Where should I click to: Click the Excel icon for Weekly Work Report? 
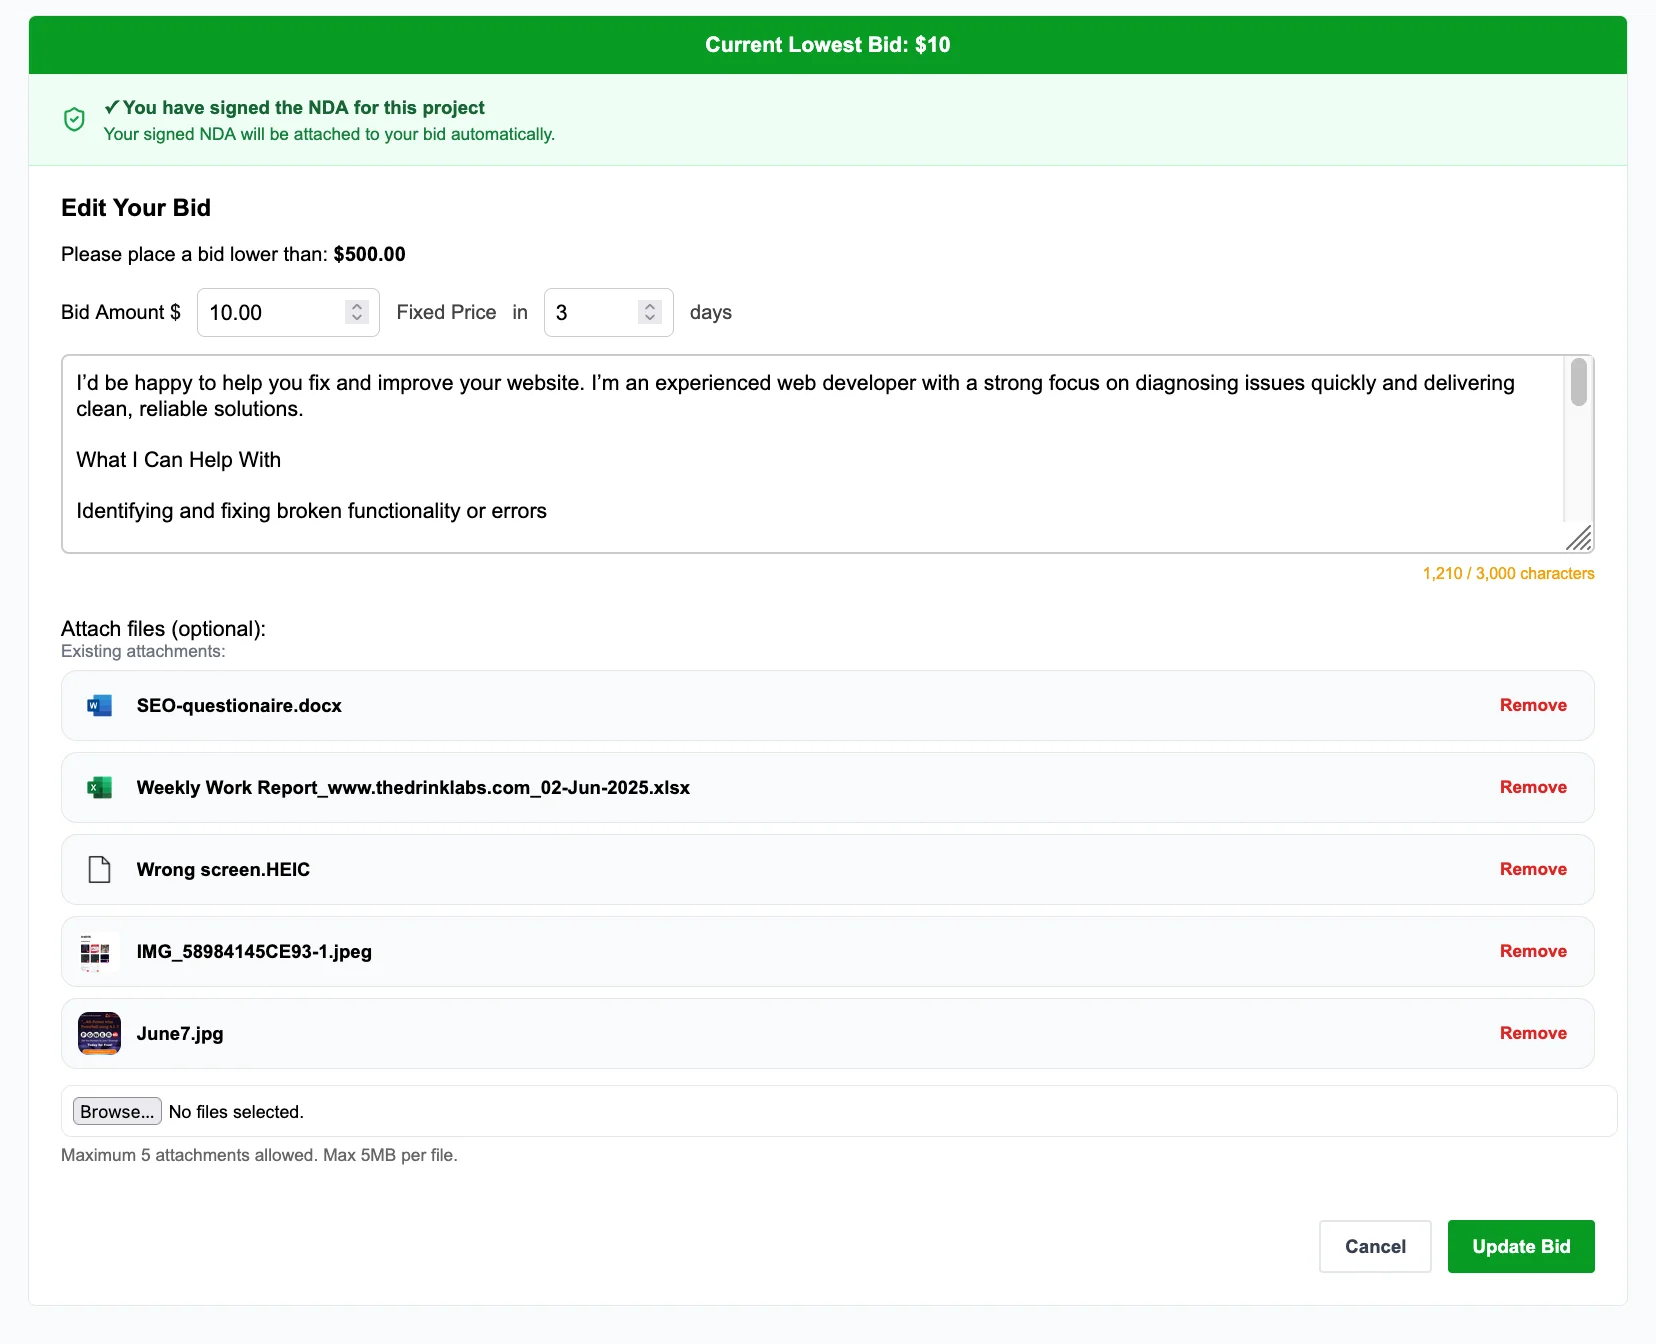coord(99,788)
